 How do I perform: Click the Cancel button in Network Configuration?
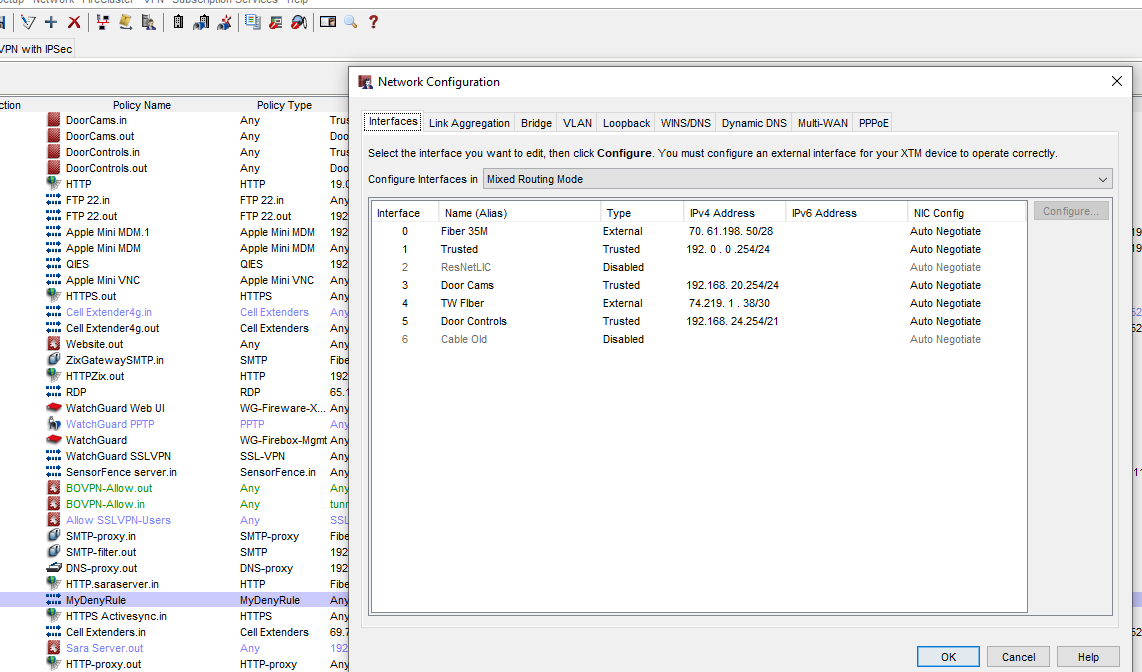[1018, 657]
